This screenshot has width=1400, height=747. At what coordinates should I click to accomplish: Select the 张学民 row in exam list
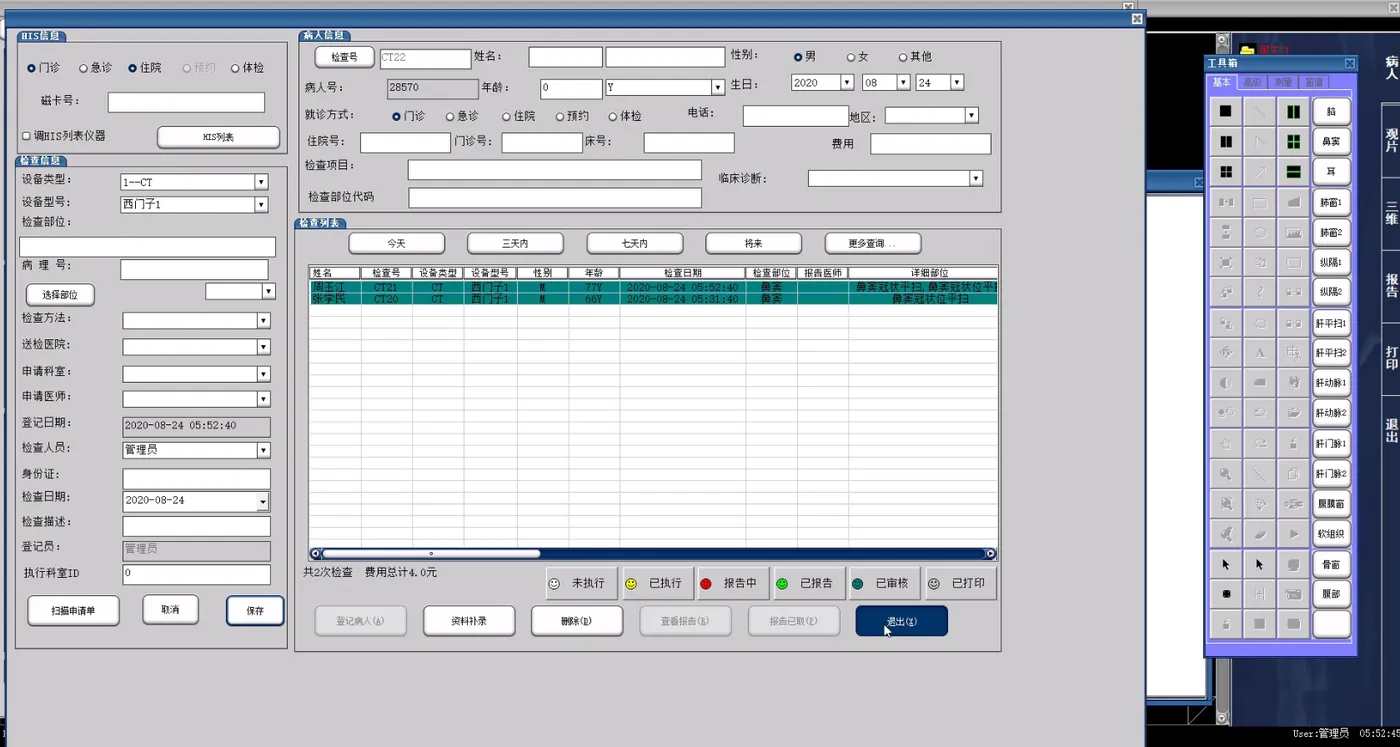tap(653, 299)
